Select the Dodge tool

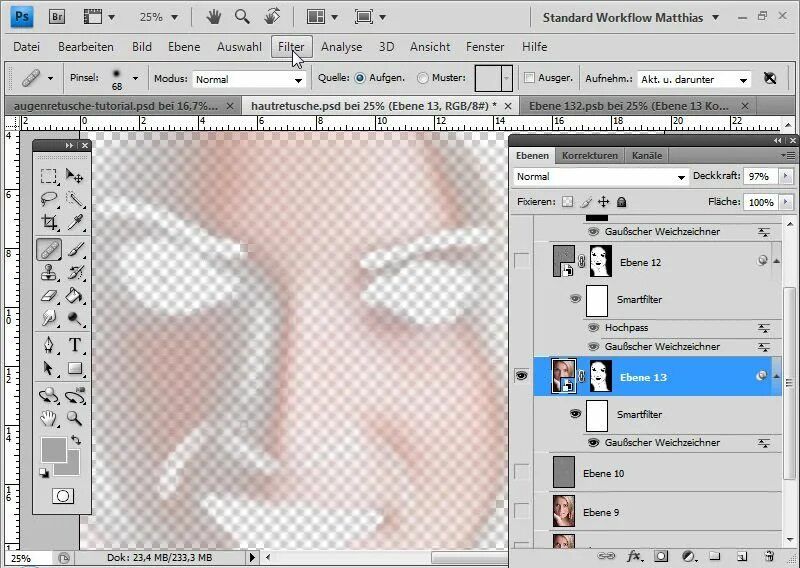tap(74, 318)
